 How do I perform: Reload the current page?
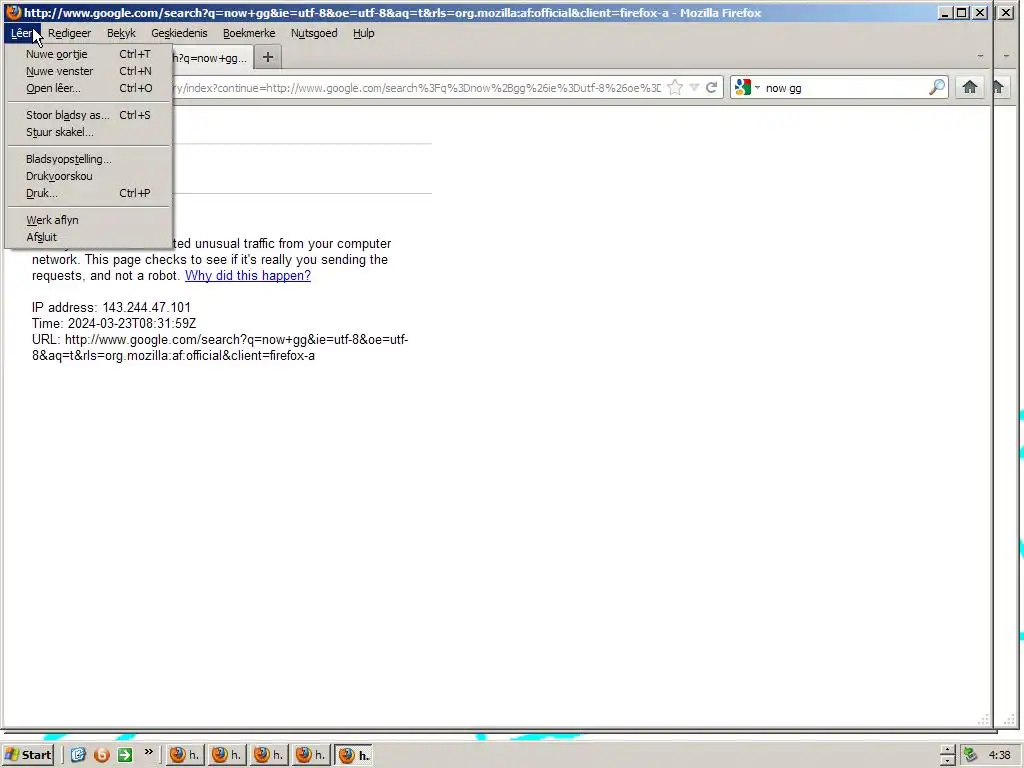[x=712, y=88]
